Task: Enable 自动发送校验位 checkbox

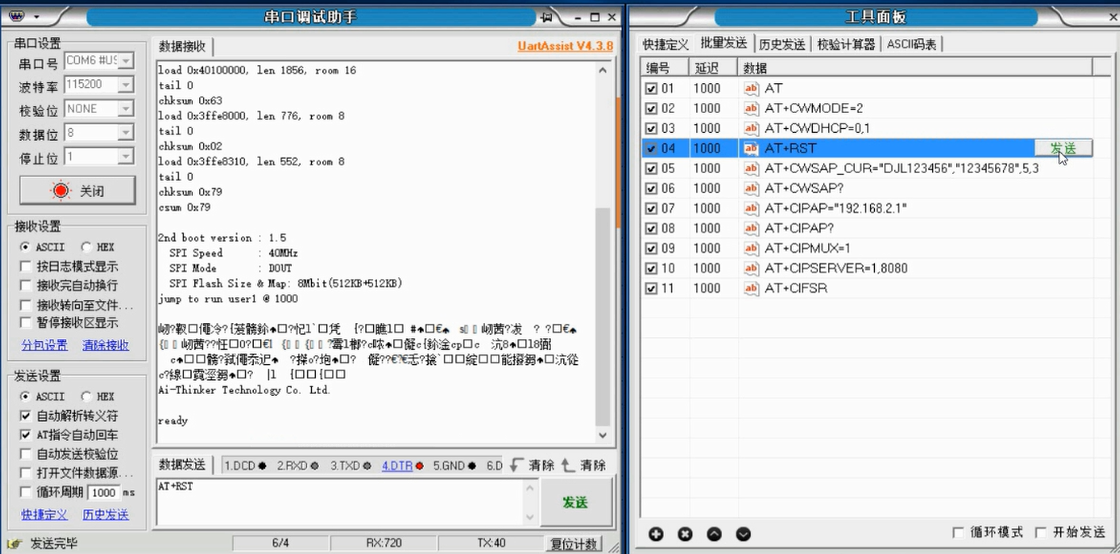Action: [x=26, y=453]
